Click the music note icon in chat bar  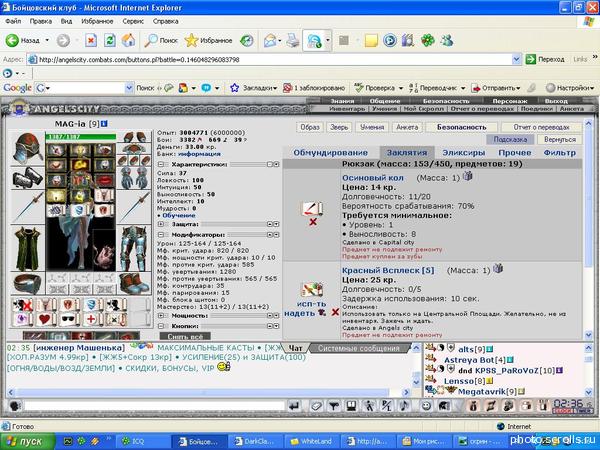[x=404, y=406]
